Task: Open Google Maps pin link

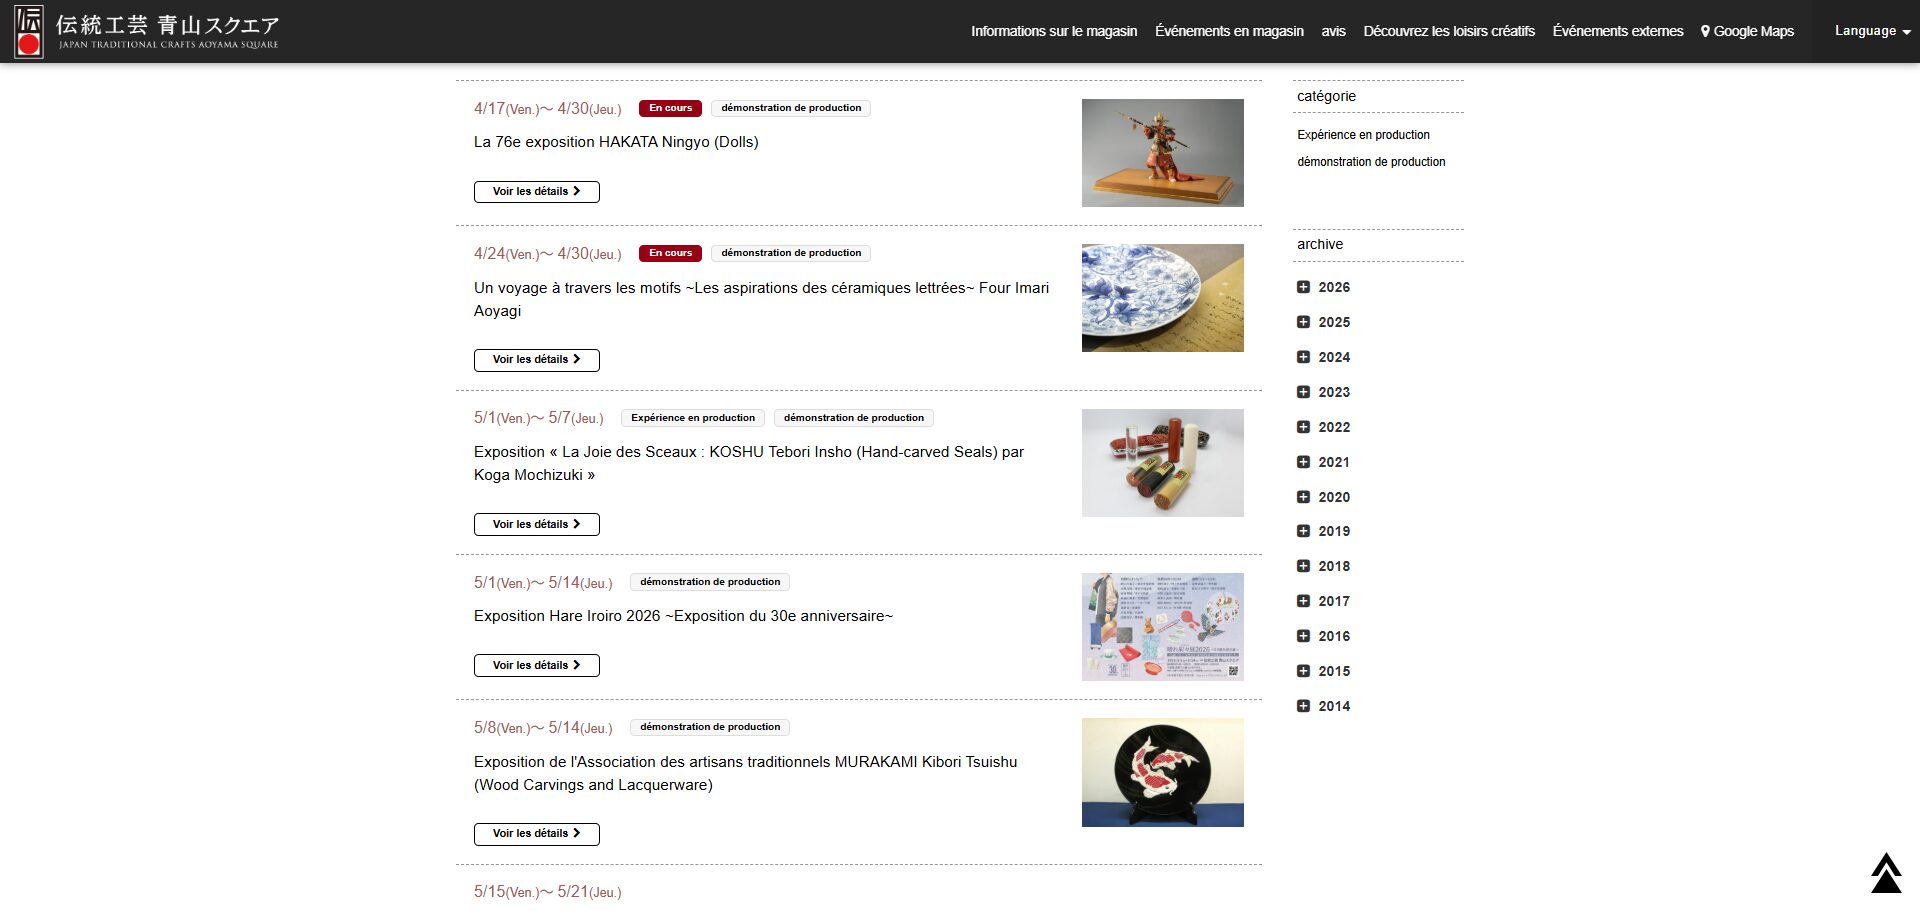Action: pos(1747,31)
